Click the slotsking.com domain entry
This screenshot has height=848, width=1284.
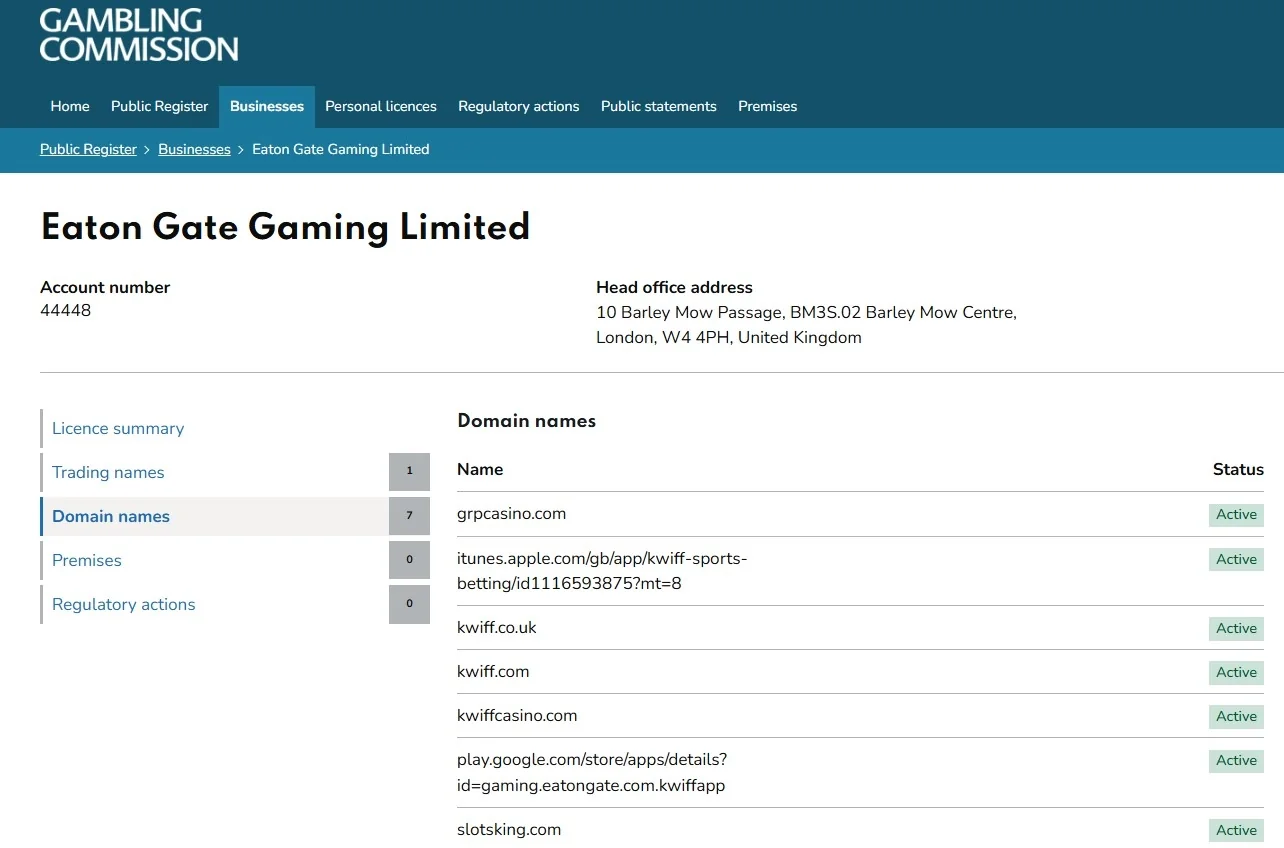[509, 830]
